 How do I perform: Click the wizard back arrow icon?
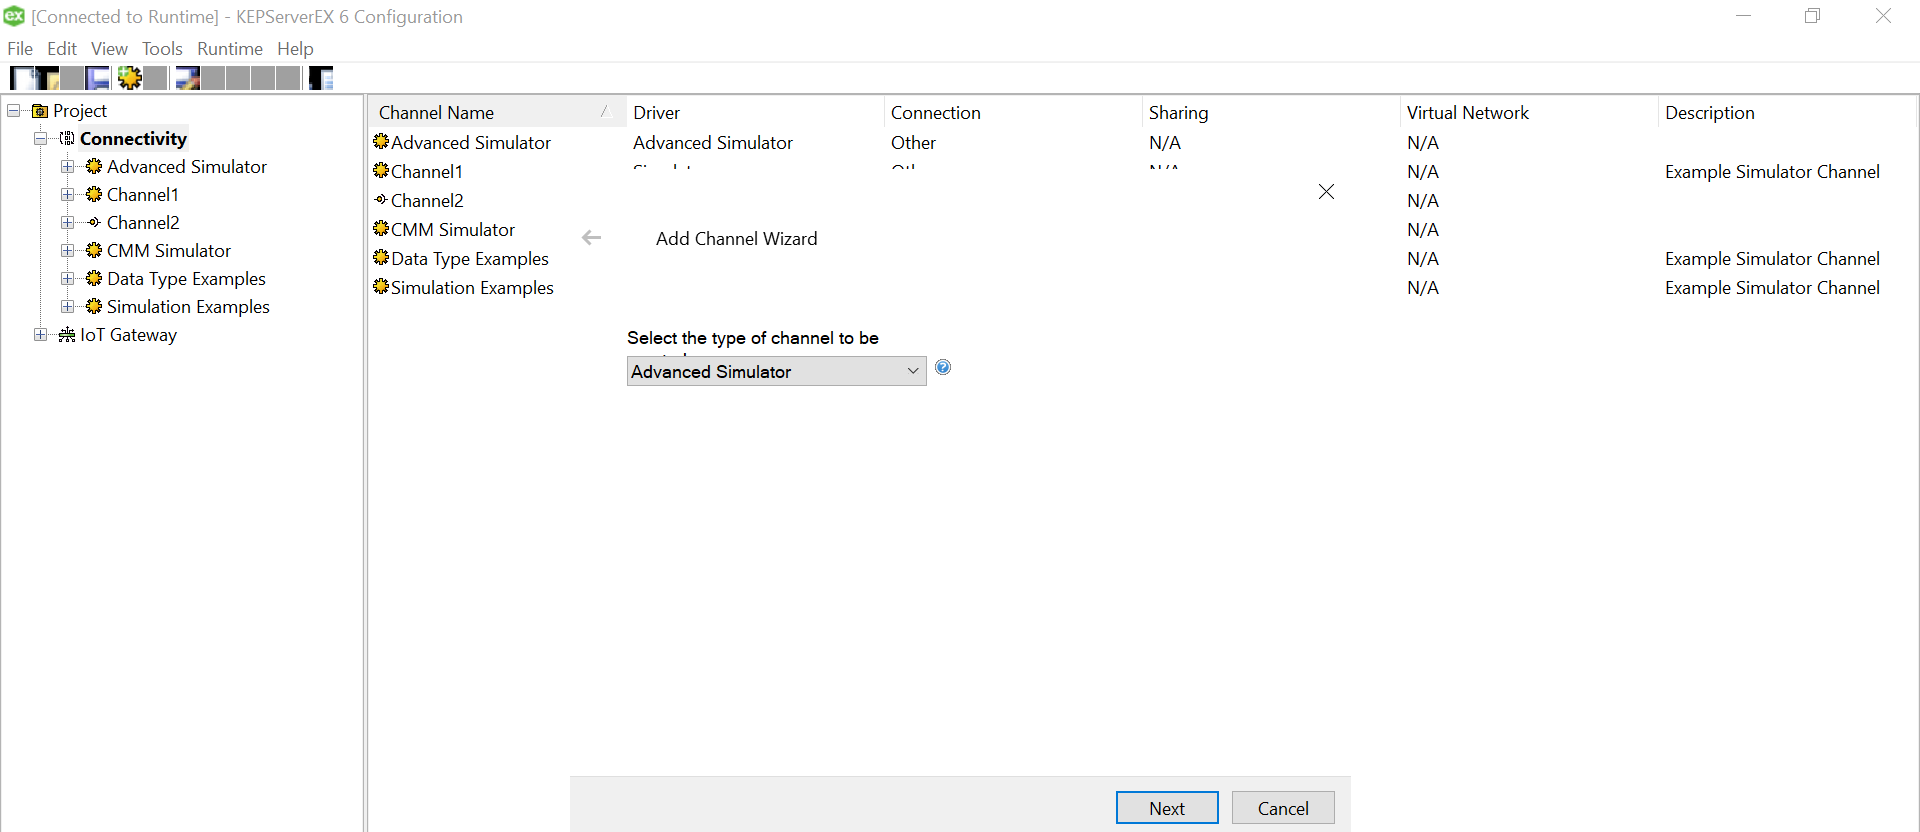pyautogui.click(x=592, y=238)
